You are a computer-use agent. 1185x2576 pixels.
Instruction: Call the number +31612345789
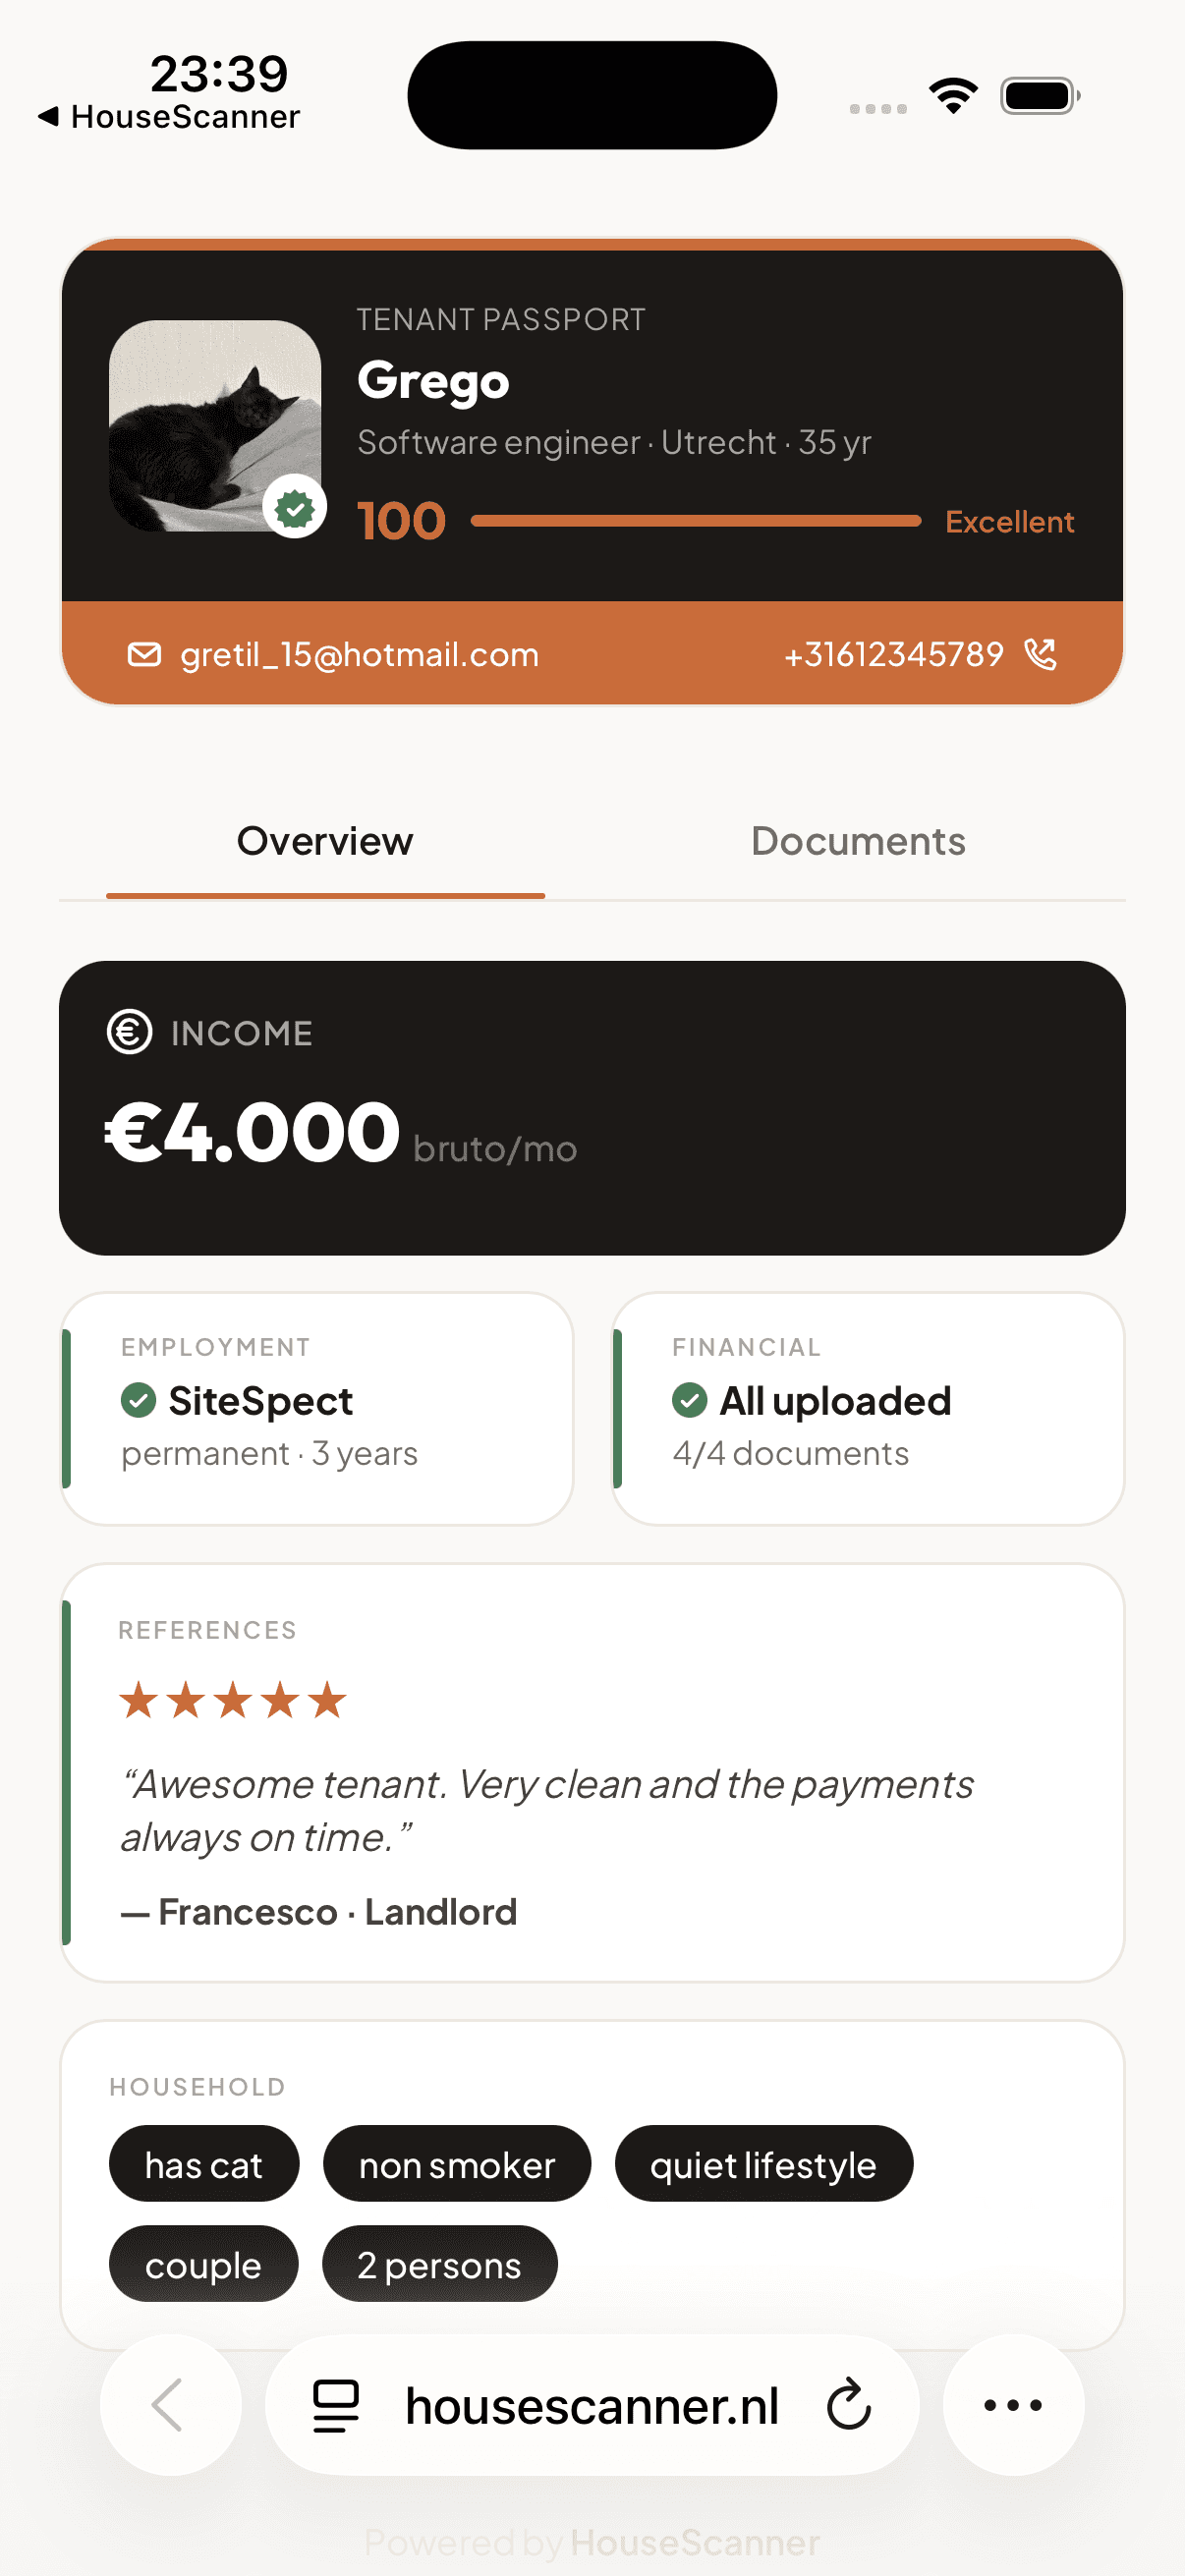[893, 654]
